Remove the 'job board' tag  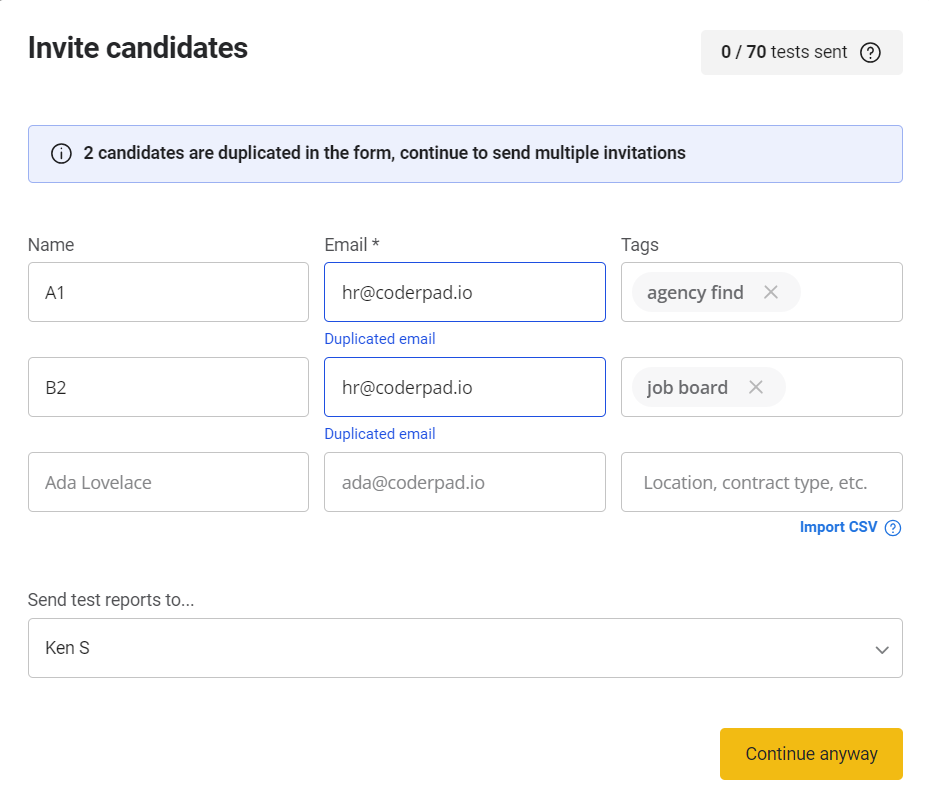756,387
